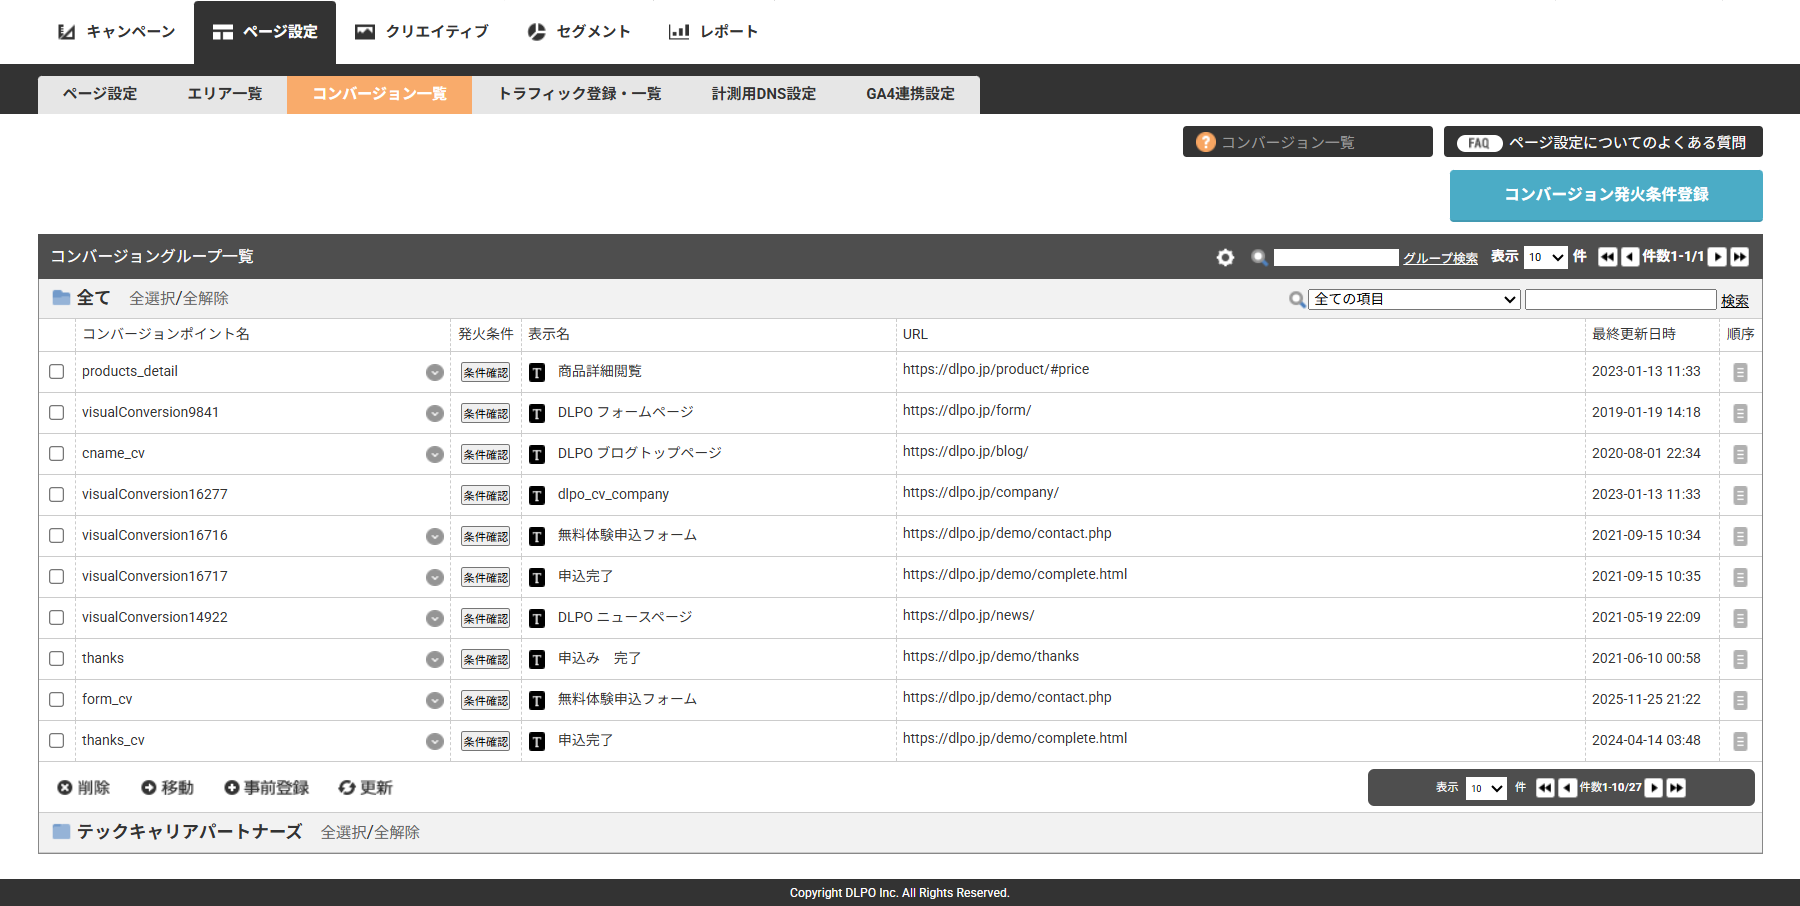Check the visualConversion16716 row checkbox
Screen dimensions: 1800x906
[x=57, y=535]
